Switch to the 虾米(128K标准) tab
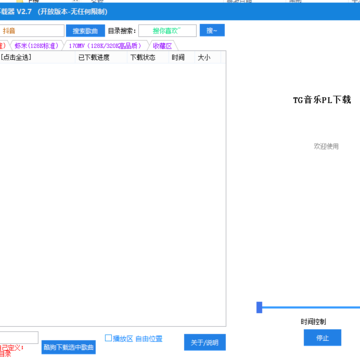 click(37, 46)
